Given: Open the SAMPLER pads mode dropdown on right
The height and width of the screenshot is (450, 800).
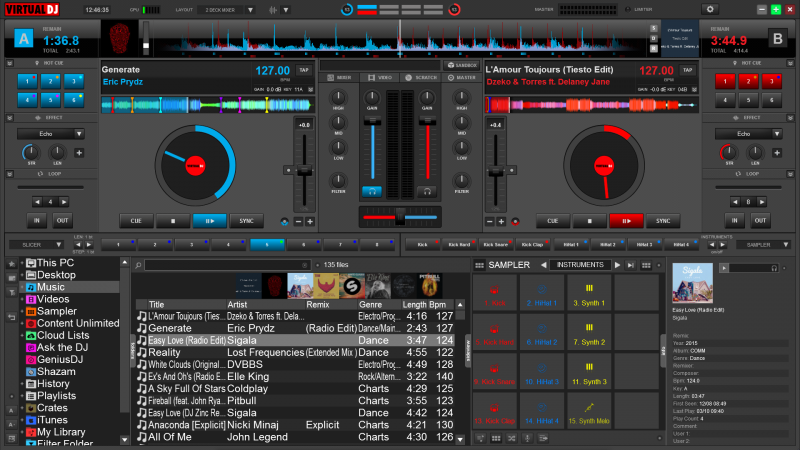Looking at the screenshot, I should coord(786,245).
